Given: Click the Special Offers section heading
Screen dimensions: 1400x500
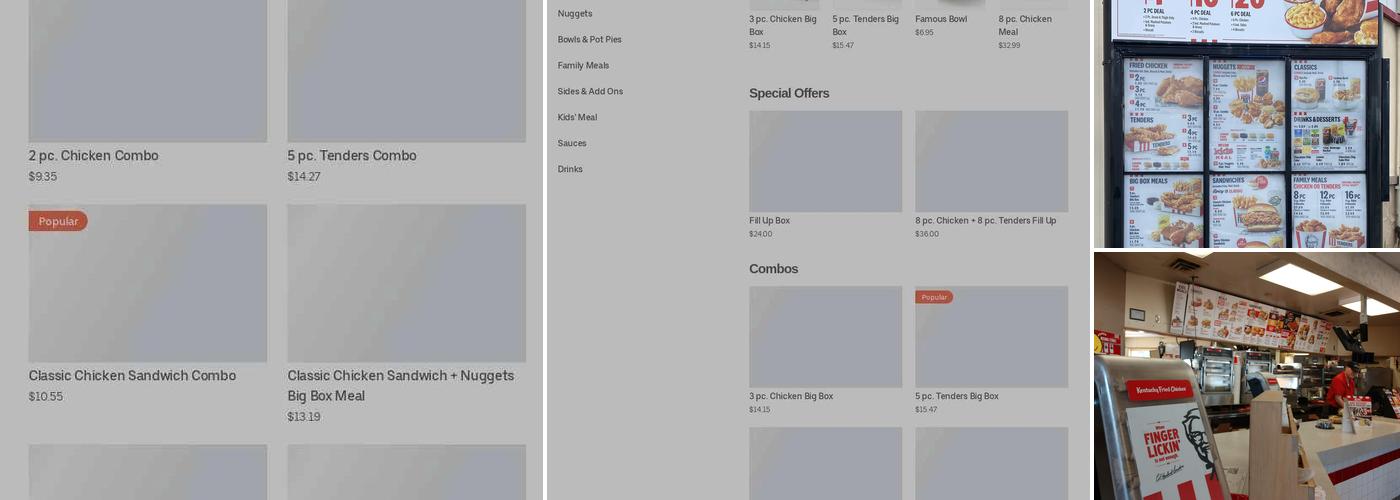Looking at the screenshot, I should [x=789, y=93].
